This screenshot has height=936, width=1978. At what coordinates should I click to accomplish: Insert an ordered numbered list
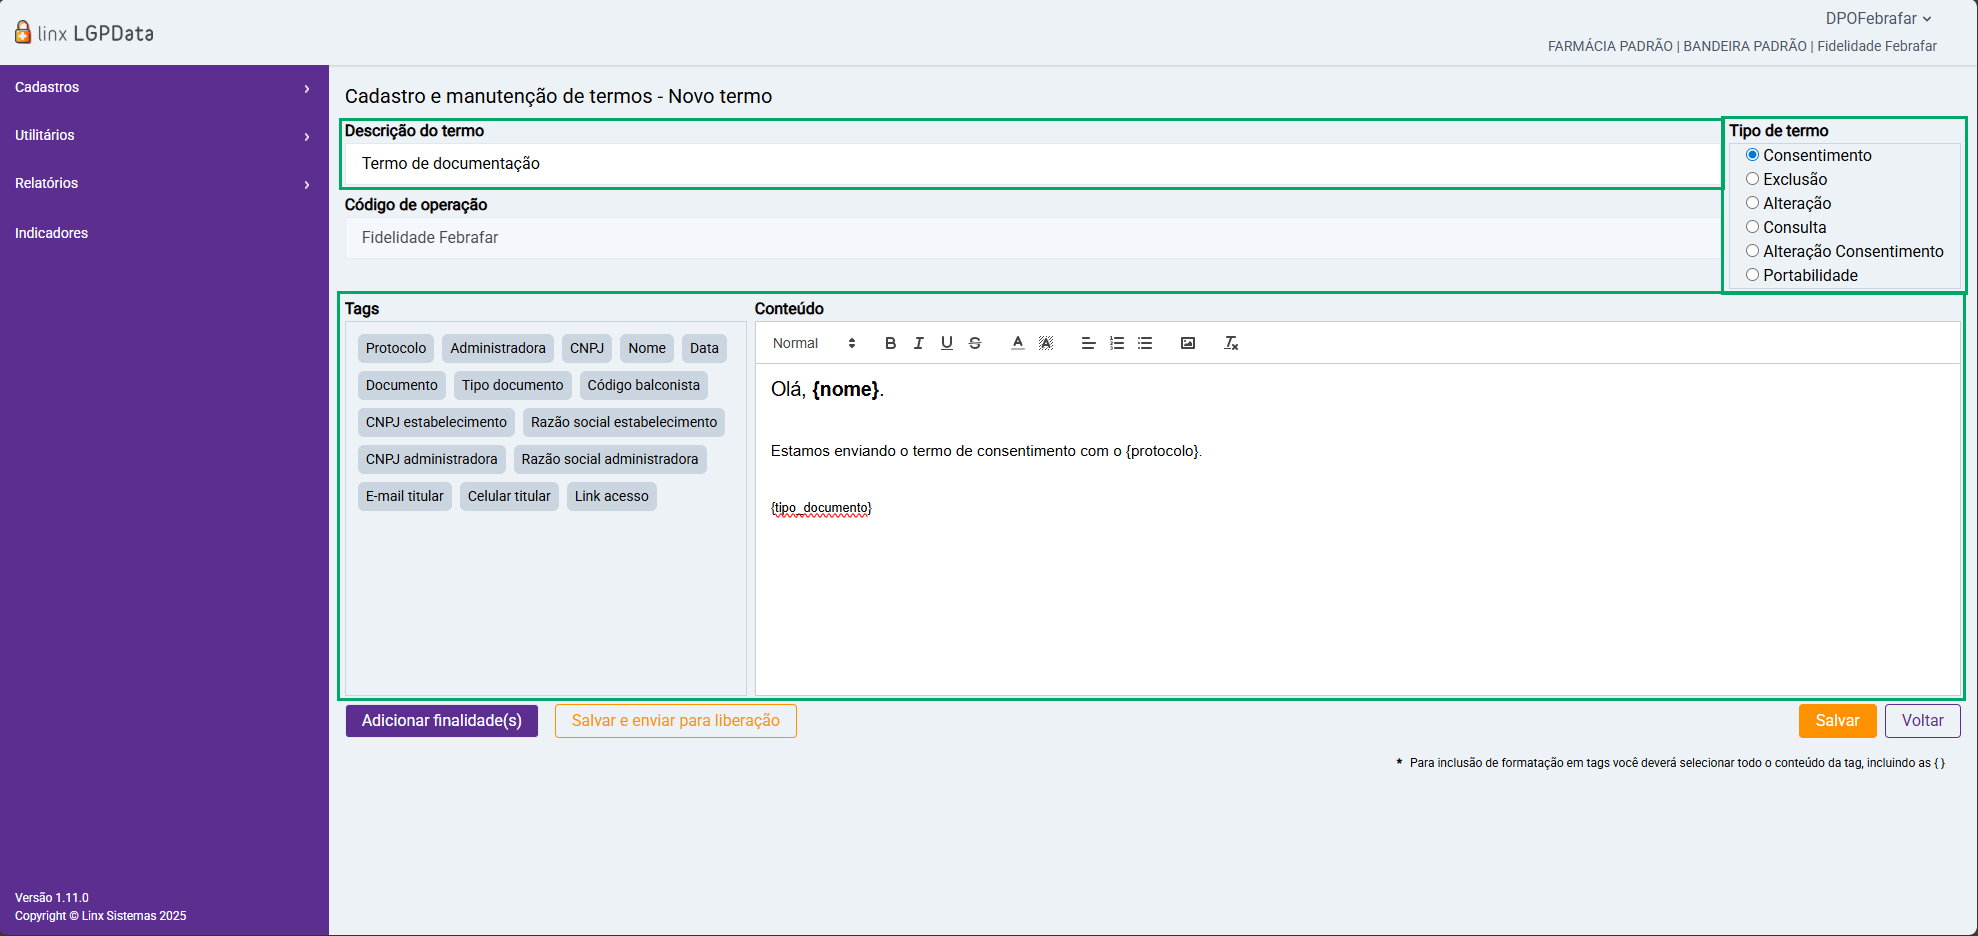[1117, 343]
